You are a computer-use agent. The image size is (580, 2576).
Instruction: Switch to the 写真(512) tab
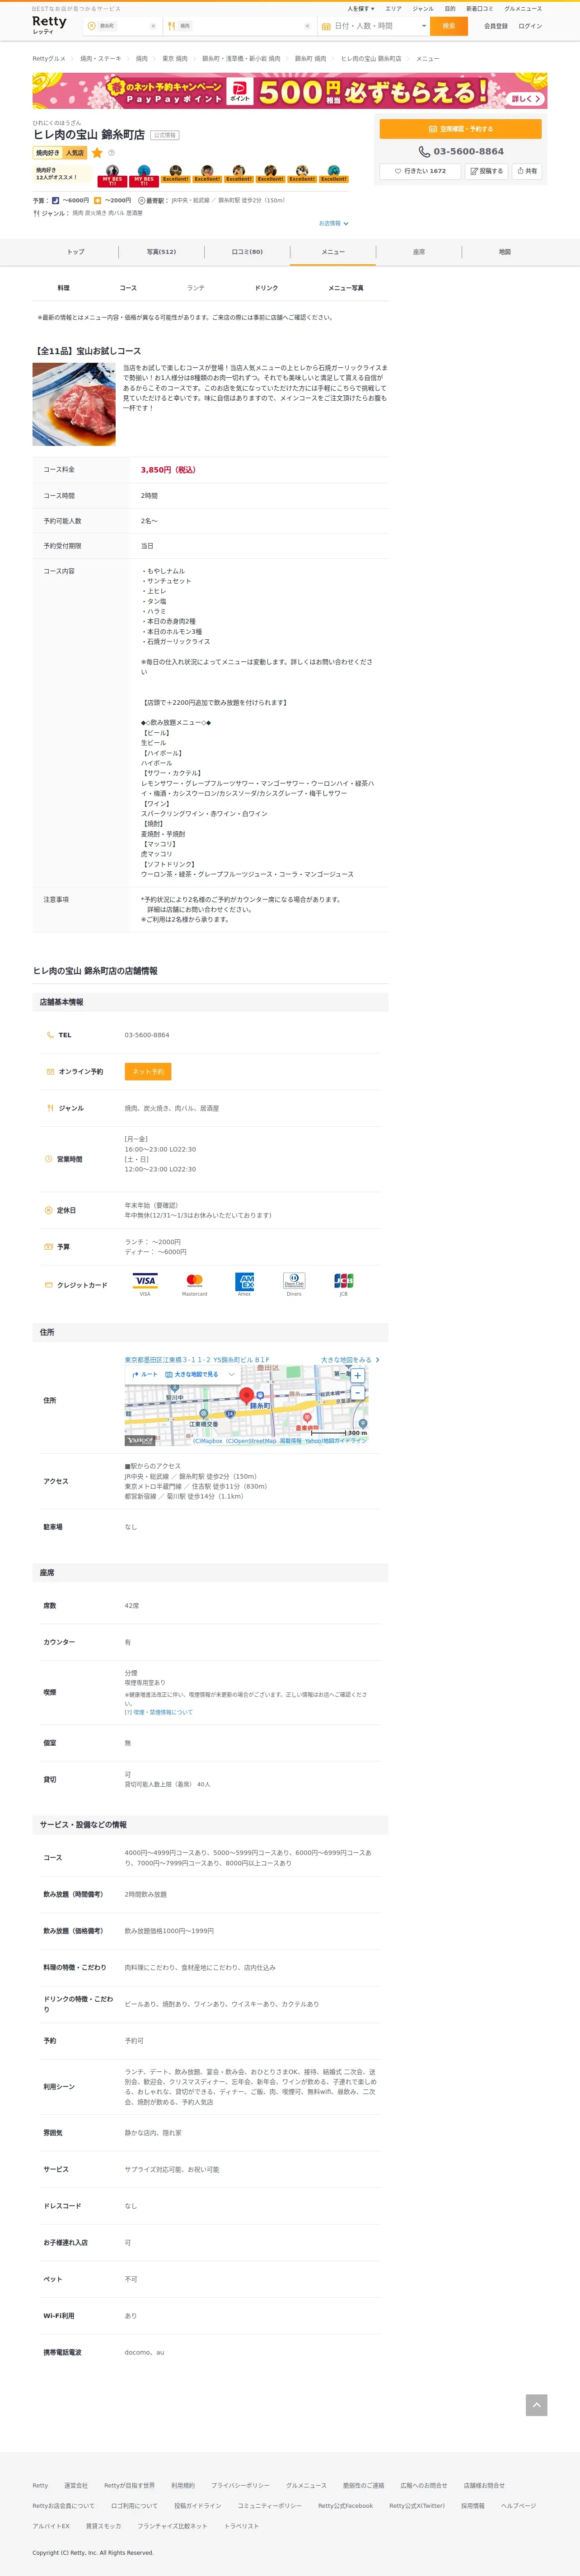(161, 252)
